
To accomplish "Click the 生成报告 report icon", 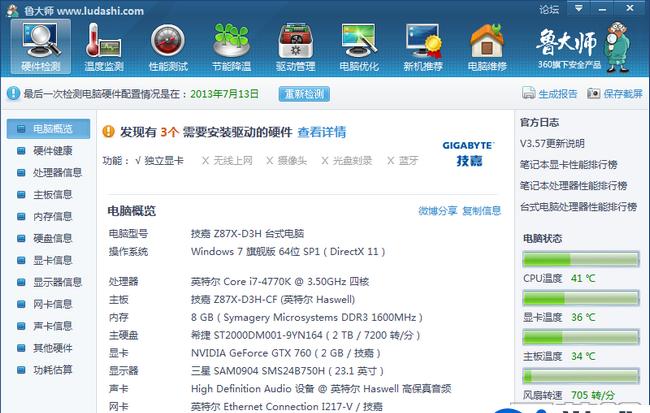I will (529, 93).
